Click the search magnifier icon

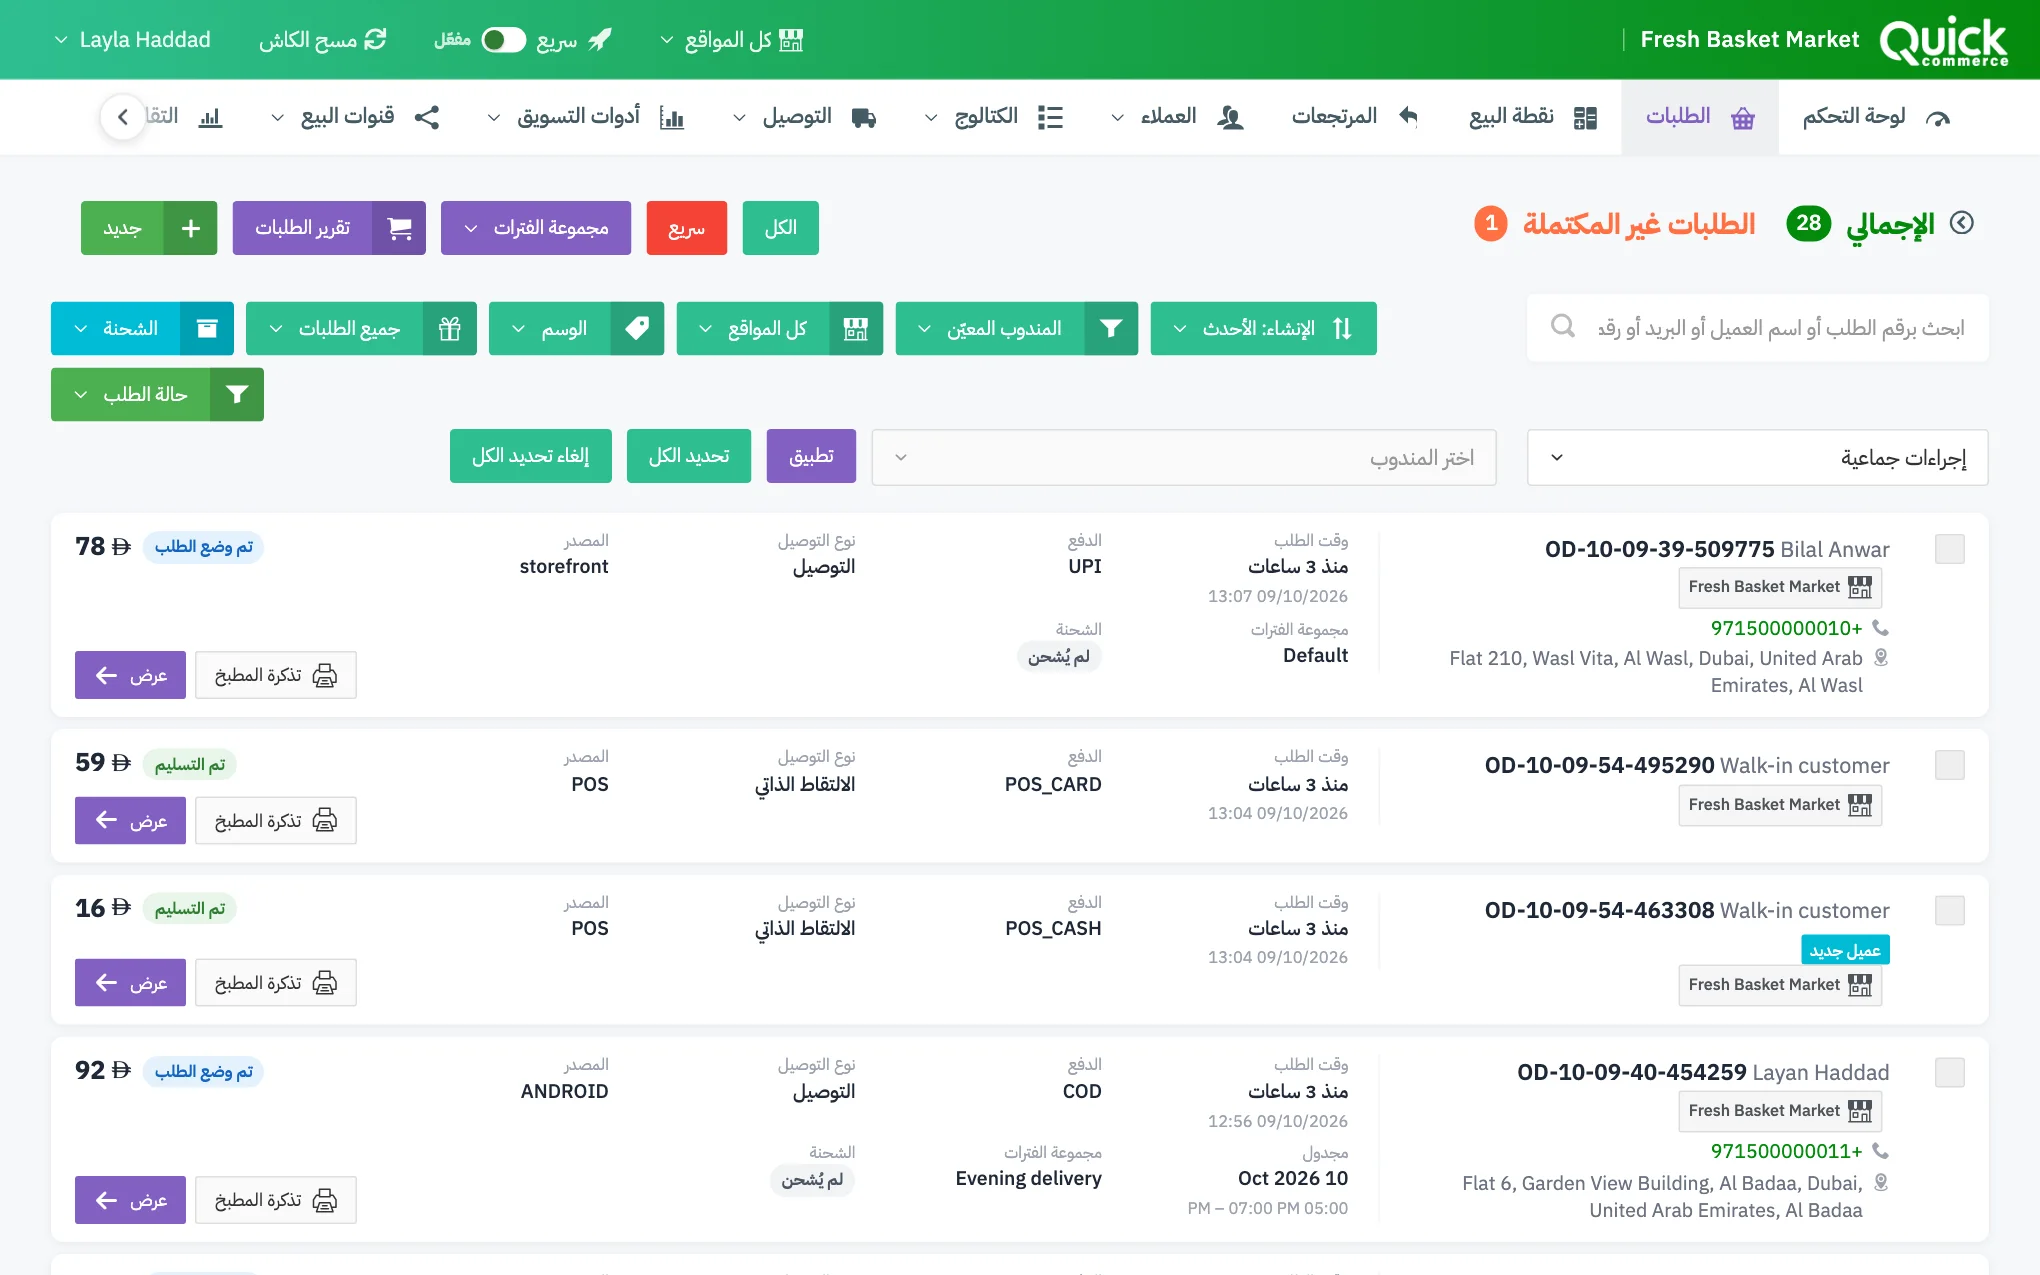[x=1562, y=327]
